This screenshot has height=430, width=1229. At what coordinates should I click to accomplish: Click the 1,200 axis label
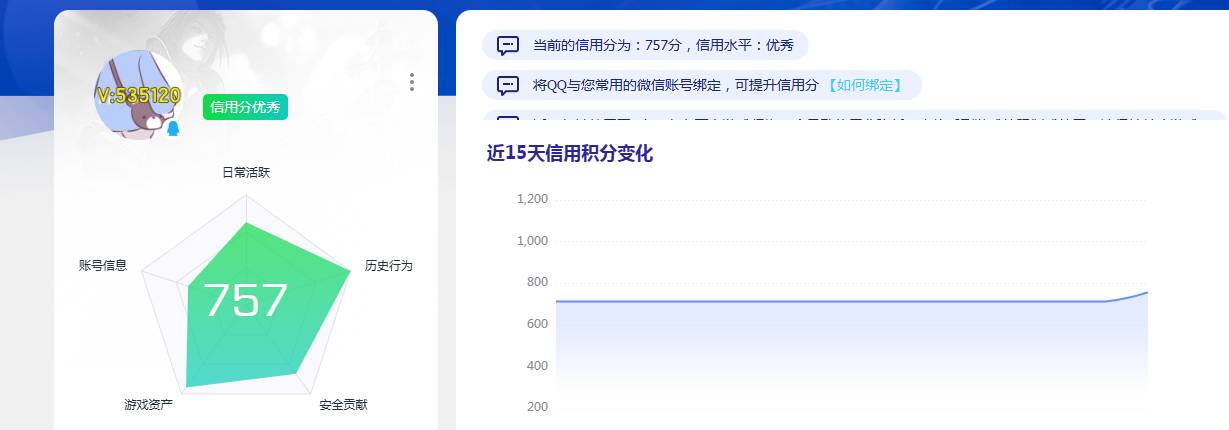click(532, 199)
